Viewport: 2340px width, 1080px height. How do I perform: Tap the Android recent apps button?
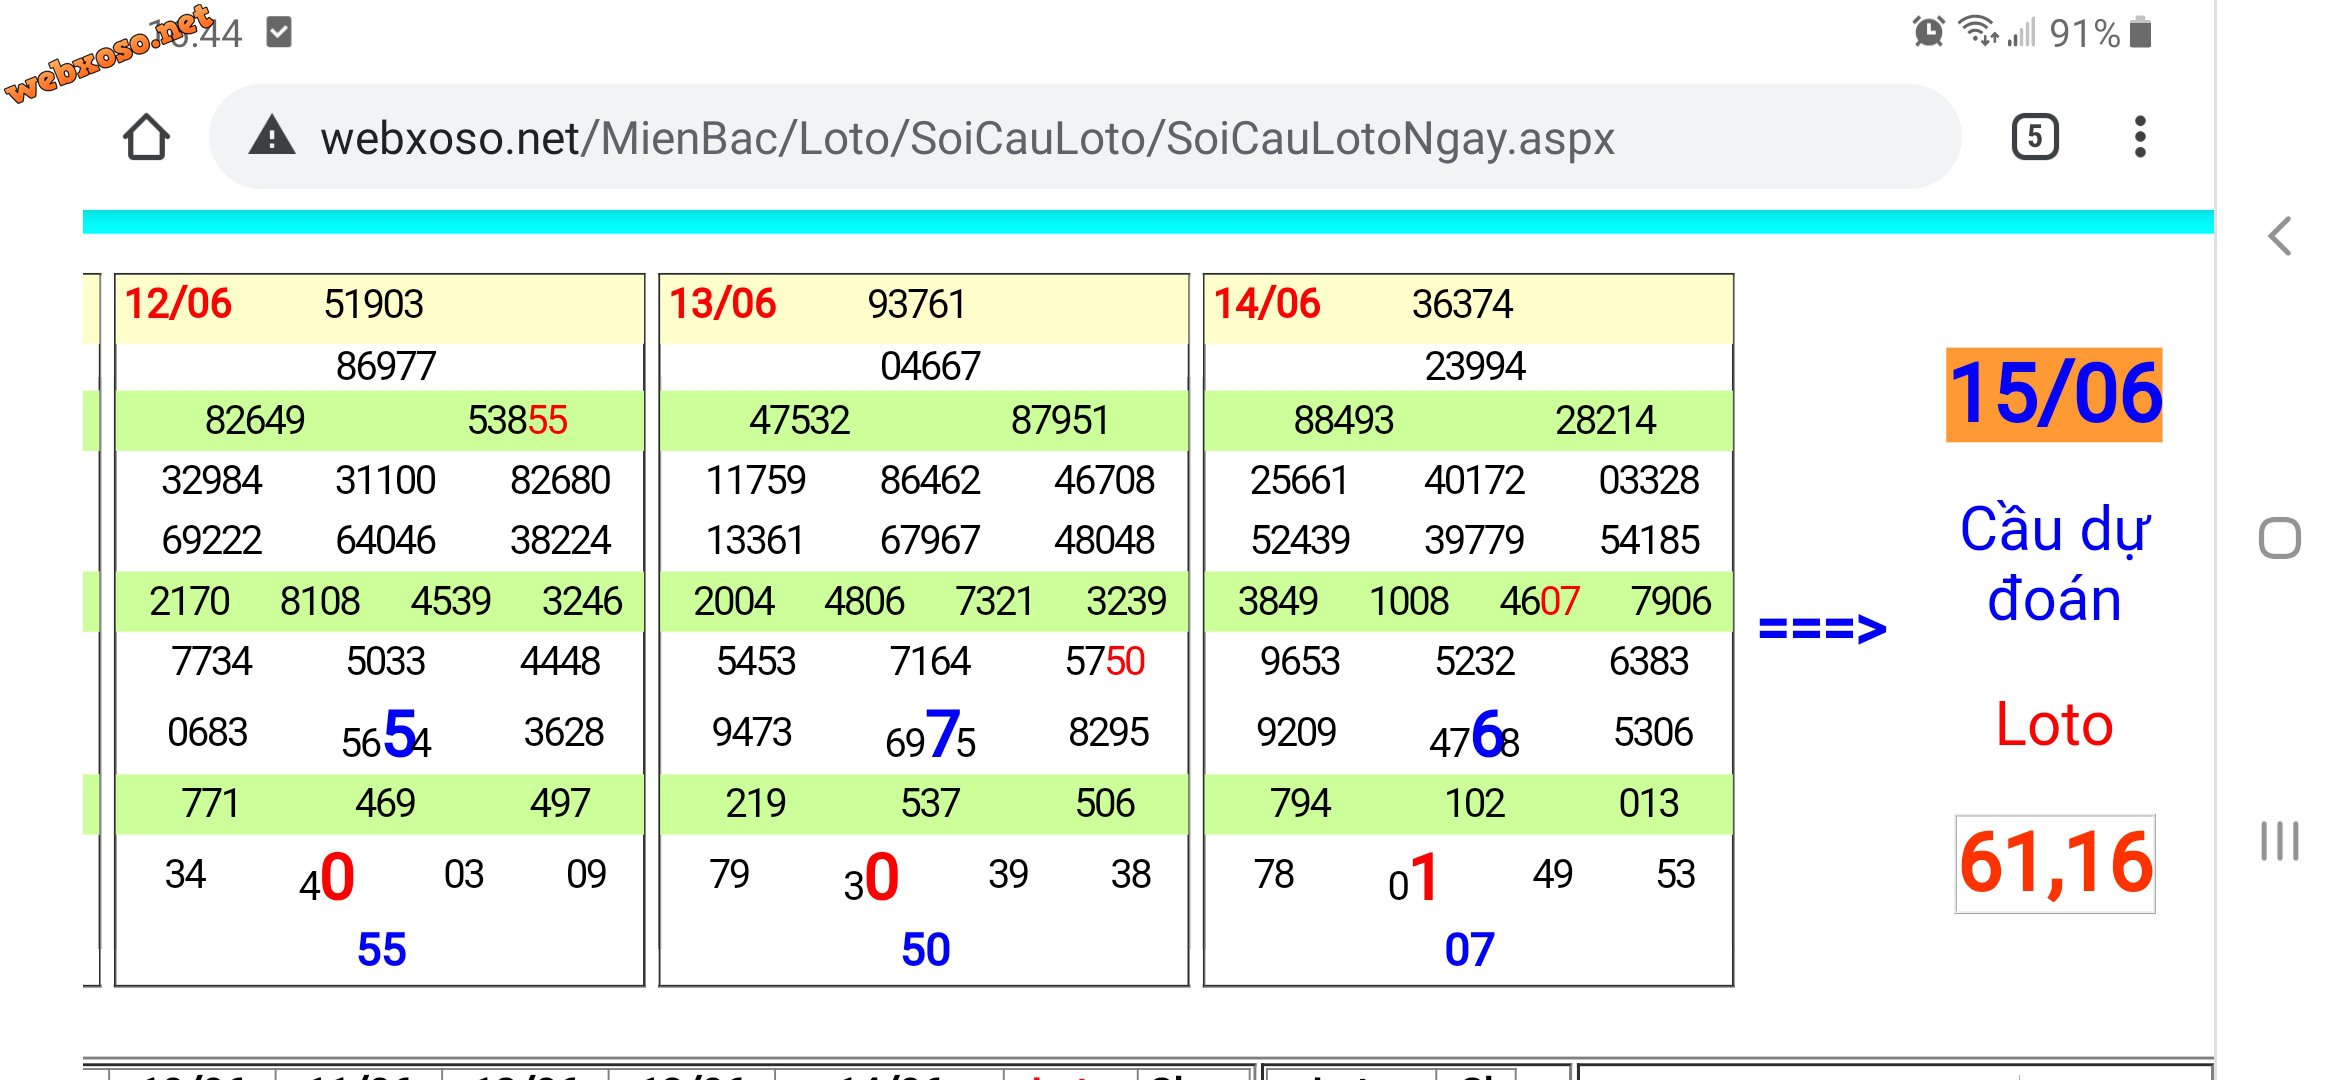(2279, 840)
